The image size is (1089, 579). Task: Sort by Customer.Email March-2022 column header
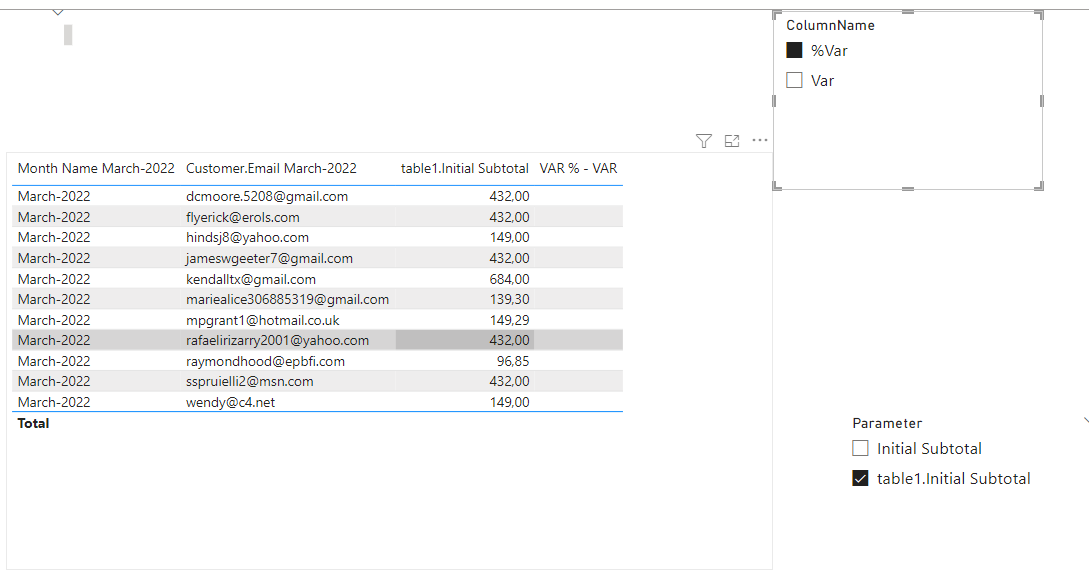[x=271, y=169]
